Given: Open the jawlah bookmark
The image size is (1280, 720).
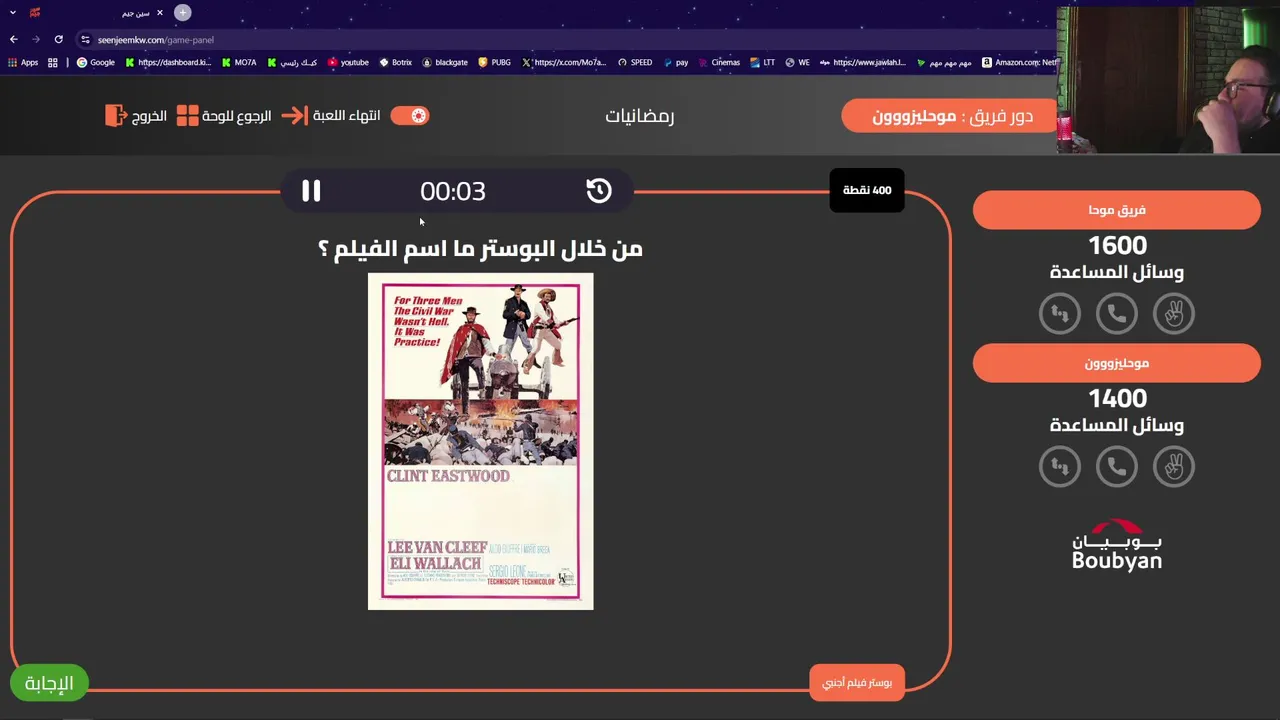Looking at the screenshot, I should 863,62.
